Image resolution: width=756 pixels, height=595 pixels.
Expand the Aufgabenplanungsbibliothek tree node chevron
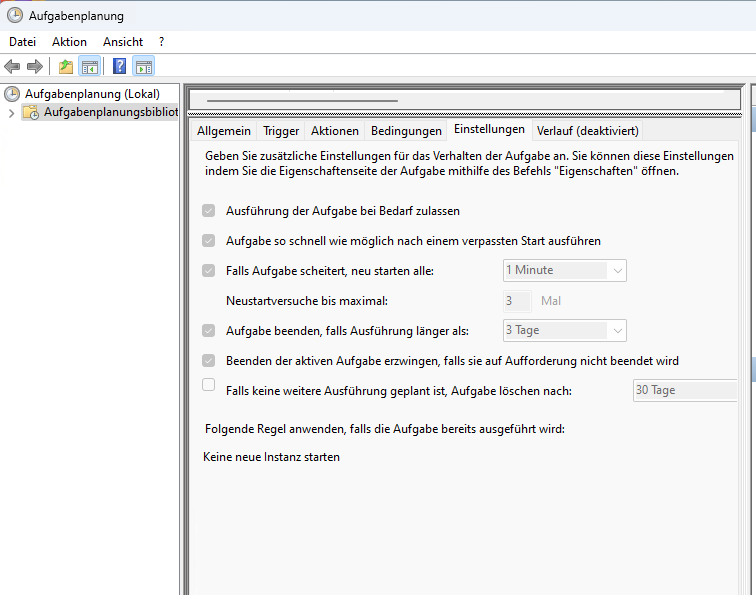click(12, 113)
